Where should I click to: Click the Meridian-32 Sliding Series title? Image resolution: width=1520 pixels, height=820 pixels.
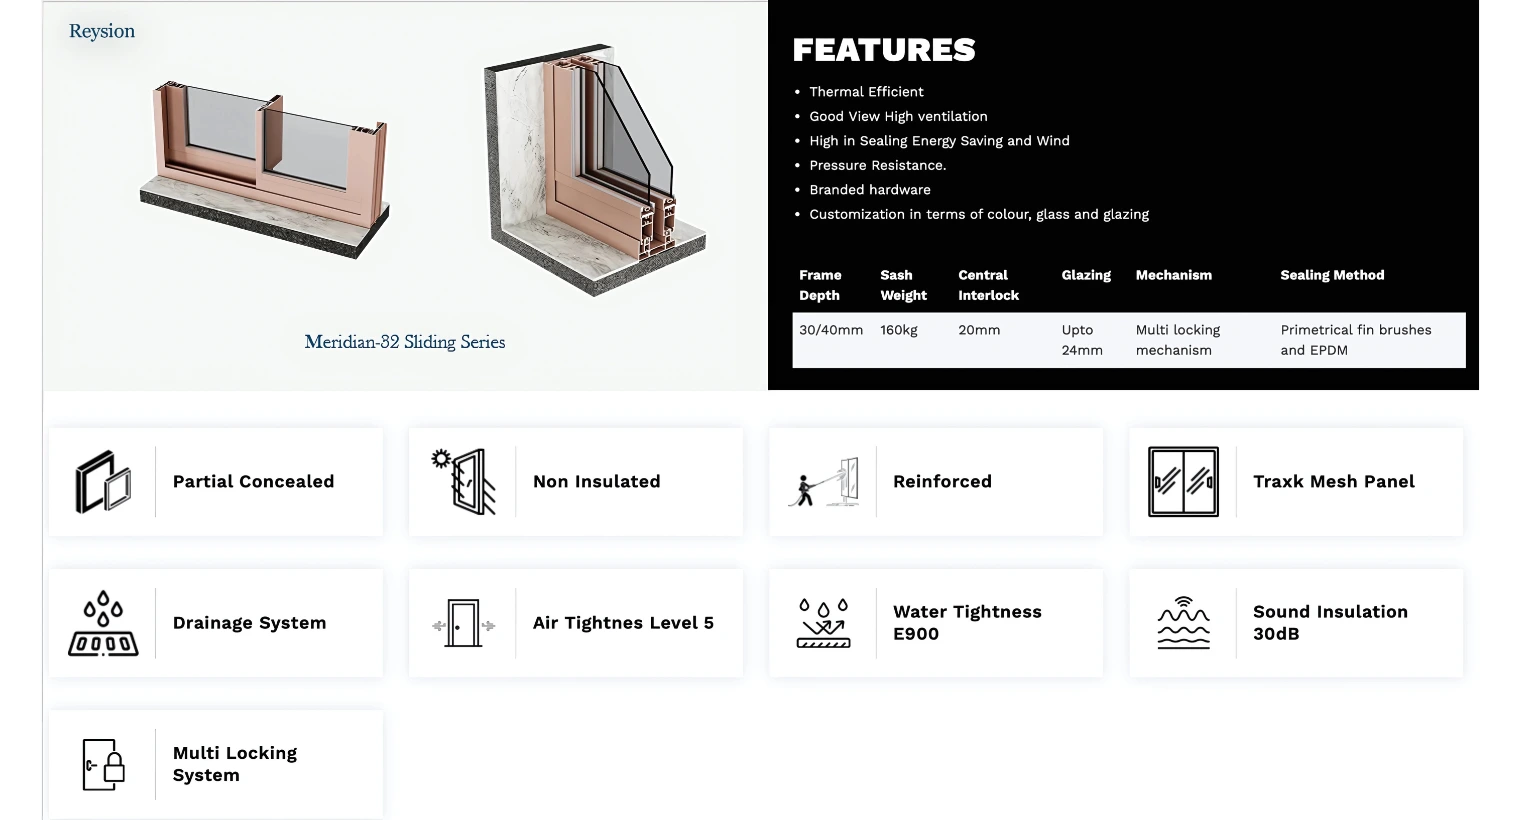(405, 342)
